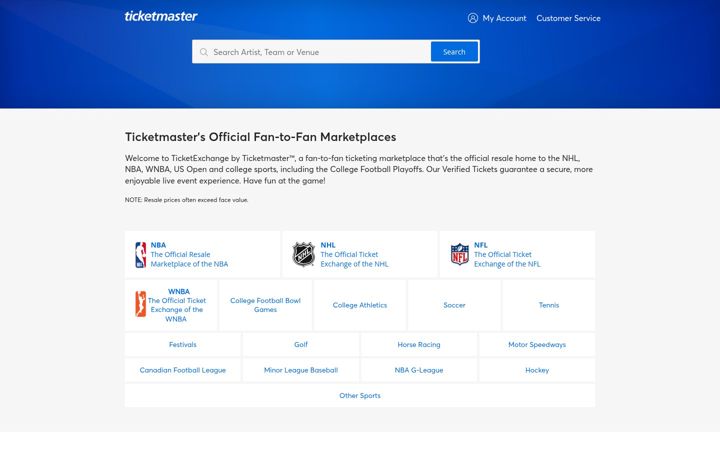The image size is (720, 450).
Task: Open the NBA Official Resale Marketplace link
Action: coord(202,254)
